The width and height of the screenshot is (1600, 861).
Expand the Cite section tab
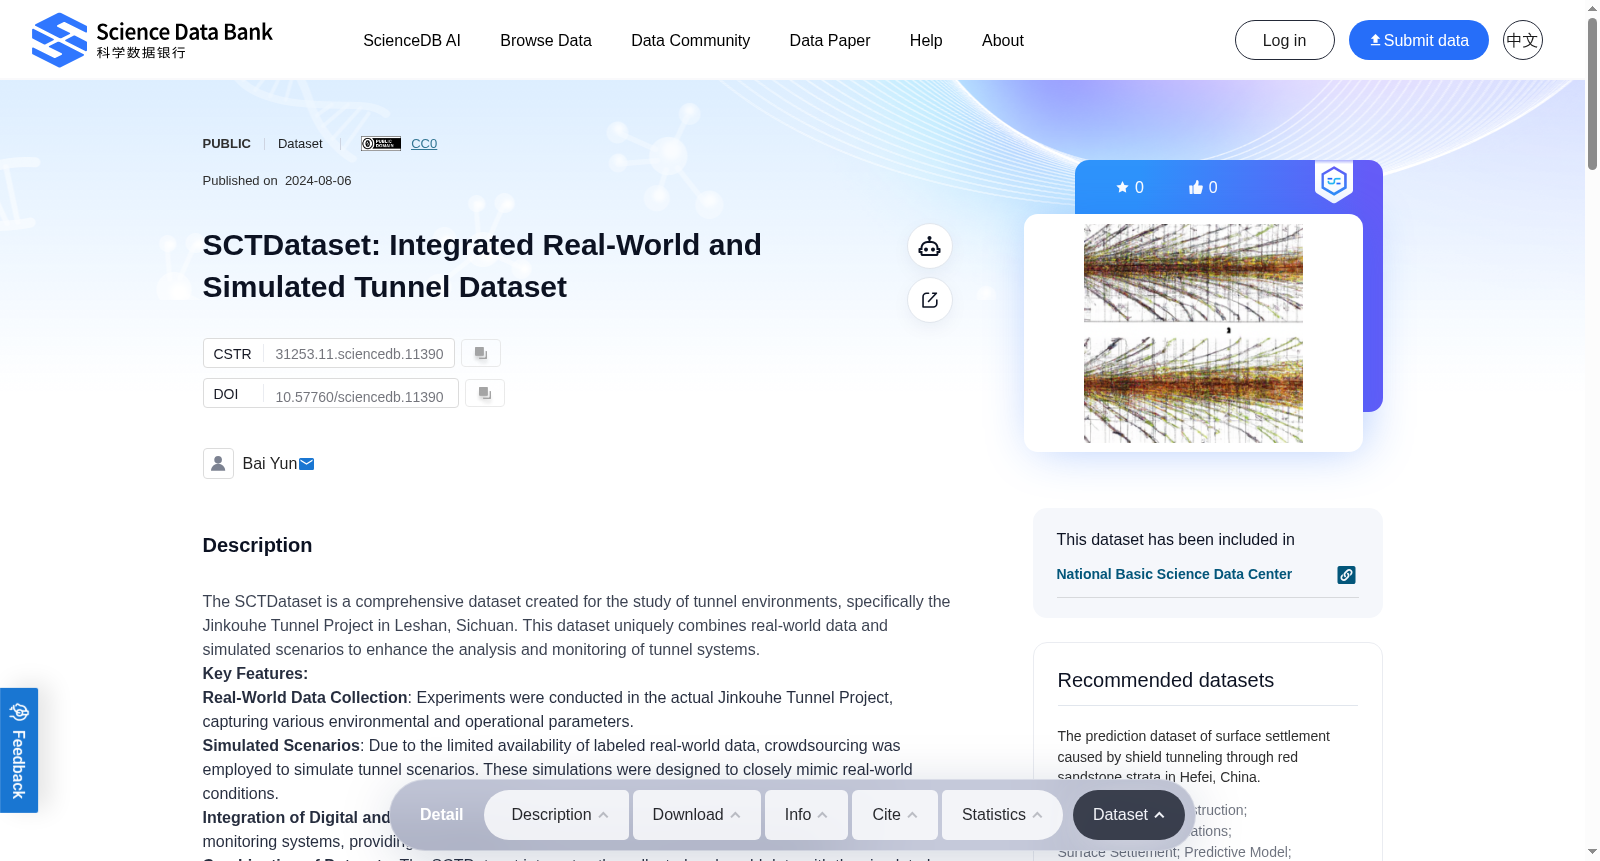(x=895, y=815)
